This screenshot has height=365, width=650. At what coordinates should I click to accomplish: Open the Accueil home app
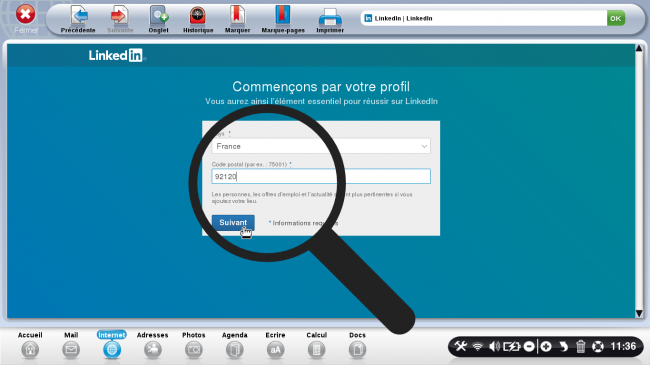pyautogui.click(x=30, y=350)
